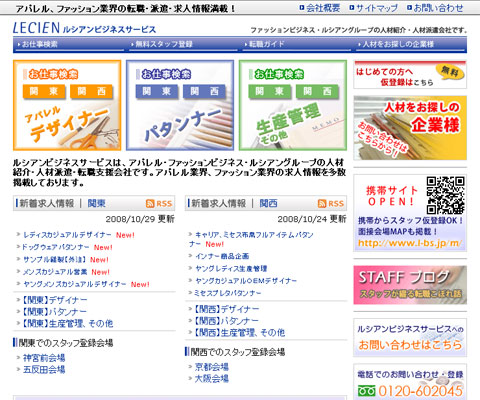The image size is (480, 400).
Task: Open レディスカジュアルデザイナー job listing
Action: (x=67, y=235)
